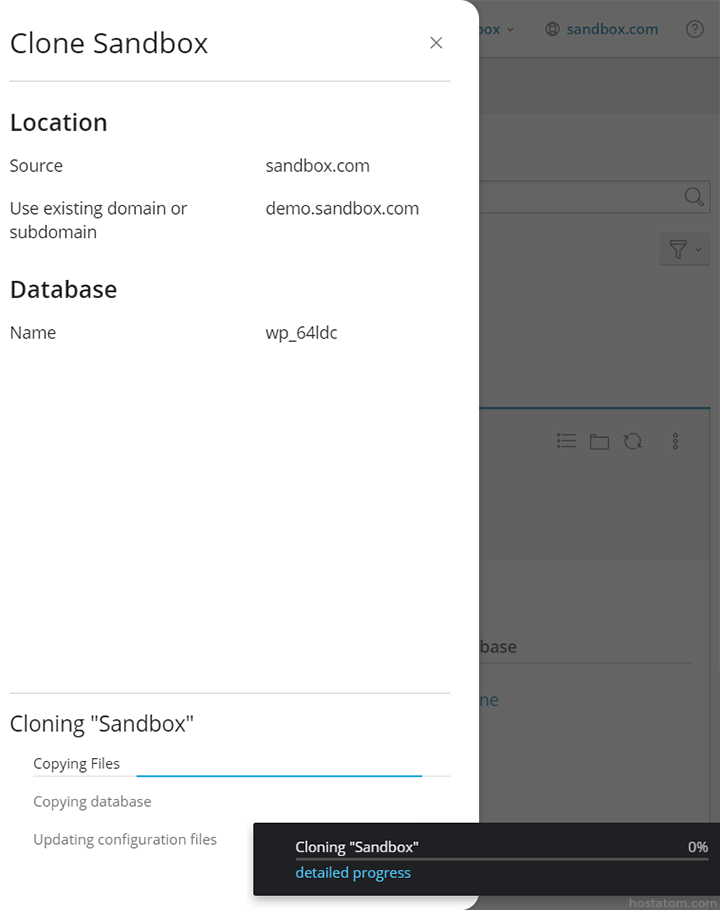Click the refresh sync icon
Image resolution: width=720 pixels, height=910 pixels.
point(632,441)
